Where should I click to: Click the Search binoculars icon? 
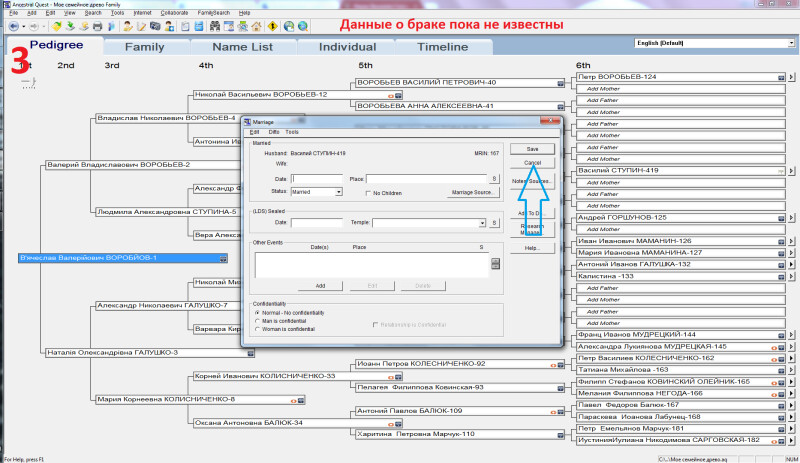(215, 26)
